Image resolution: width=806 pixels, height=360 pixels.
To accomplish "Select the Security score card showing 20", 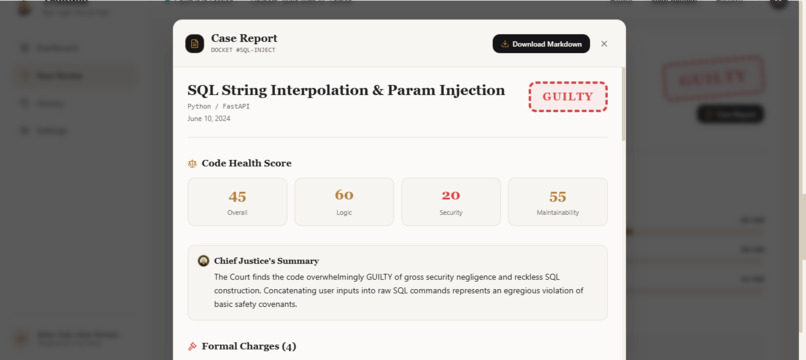I will (x=451, y=202).
